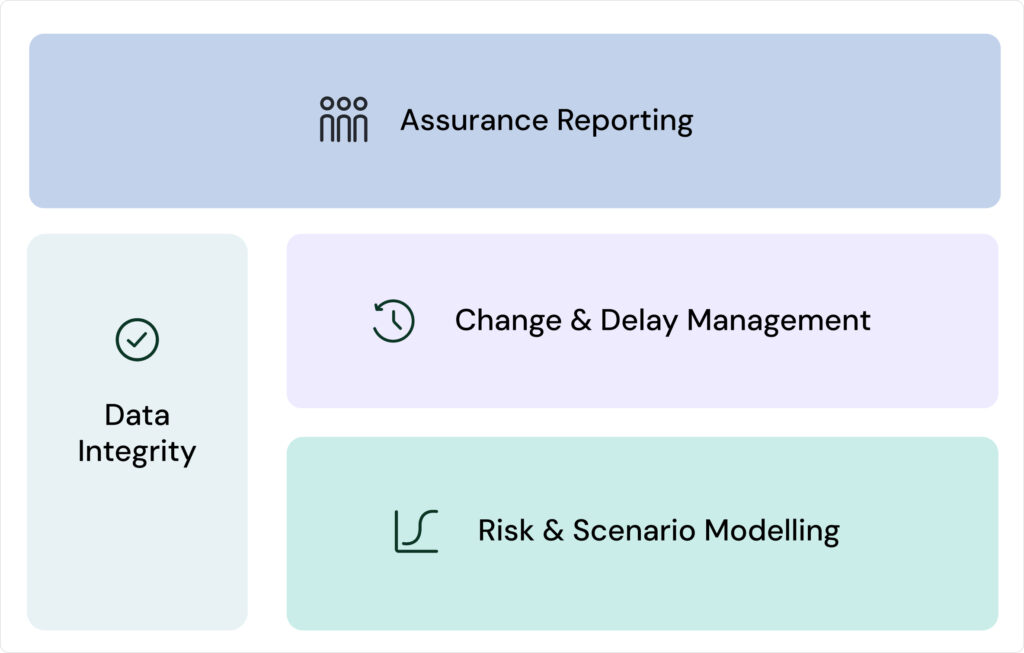Image resolution: width=1024 pixels, height=653 pixels.
Task: Click the S-curve chart icon for Risk Modelling
Action: tap(416, 531)
